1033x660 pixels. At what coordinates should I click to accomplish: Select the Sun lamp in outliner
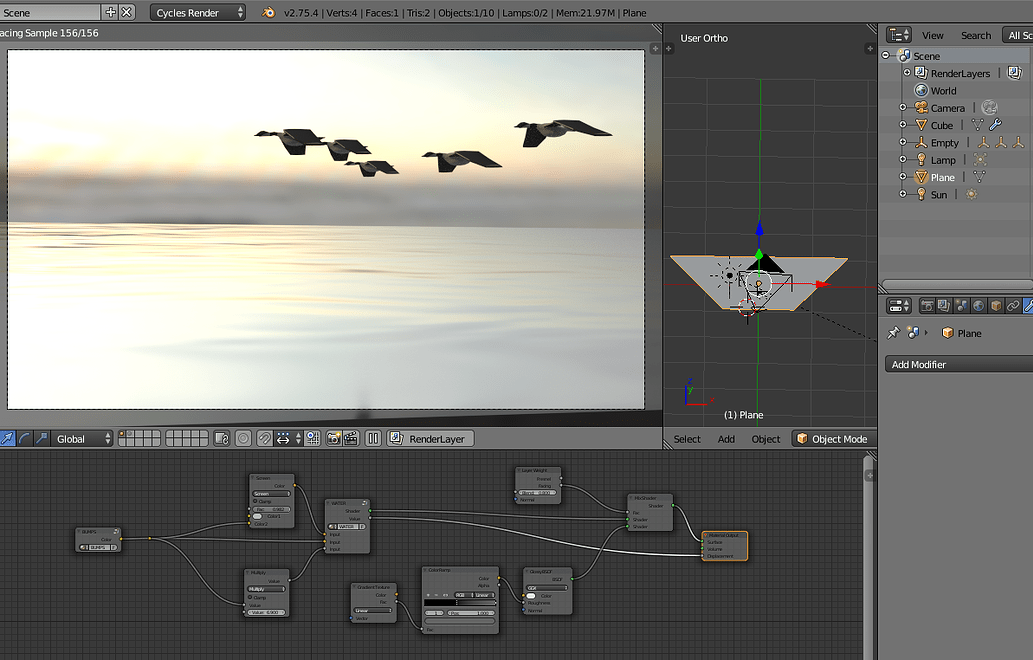pos(939,195)
